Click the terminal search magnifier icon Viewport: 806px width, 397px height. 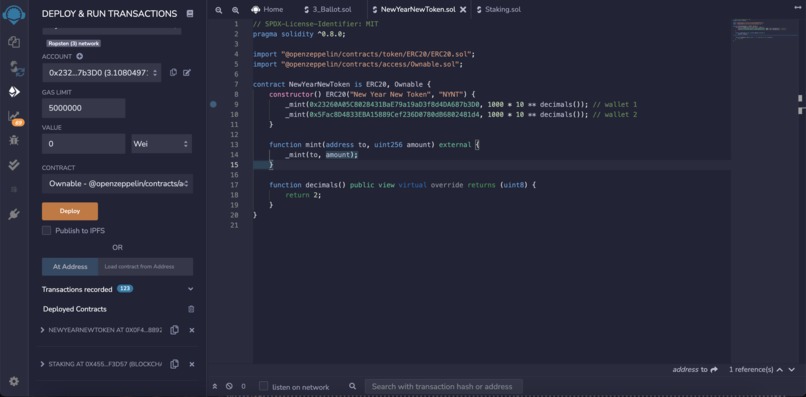click(352, 386)
